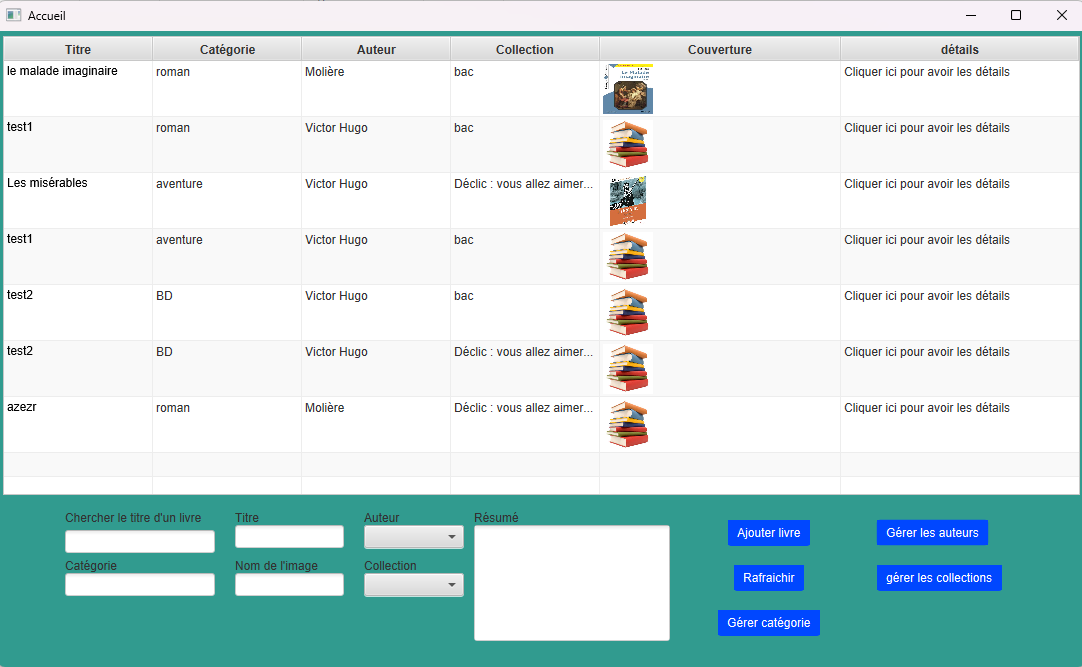Click the book stack cover in azezr row

point(628,425)
